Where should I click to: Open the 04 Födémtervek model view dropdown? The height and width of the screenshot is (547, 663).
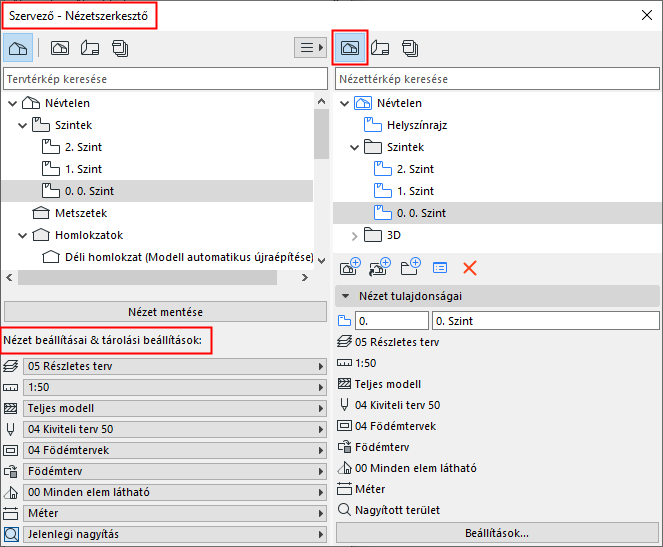coord(175,451)
